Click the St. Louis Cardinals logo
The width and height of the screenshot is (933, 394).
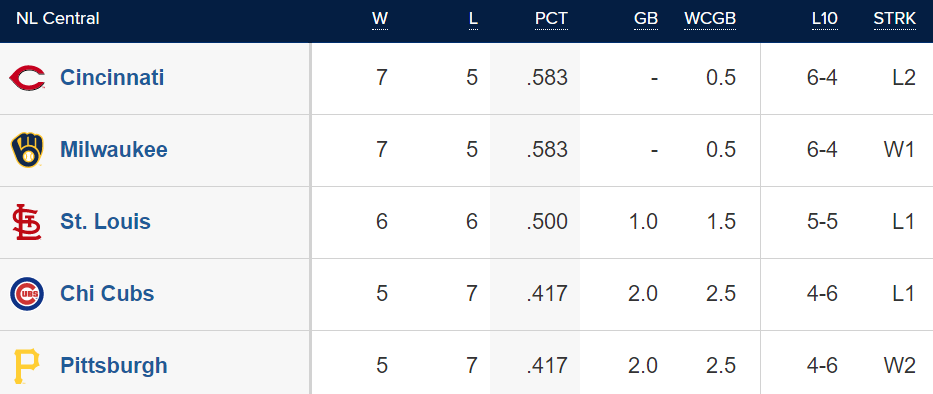point(27,222)
